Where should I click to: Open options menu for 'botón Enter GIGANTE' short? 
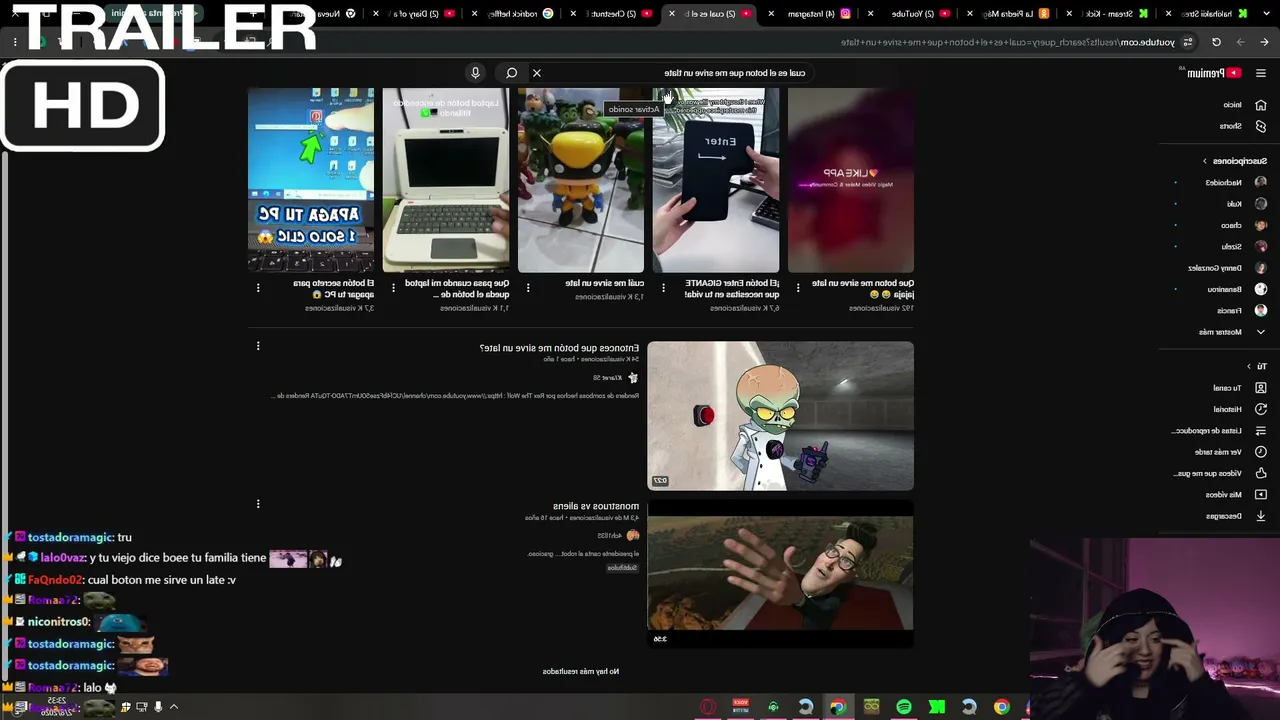[663, 288]
